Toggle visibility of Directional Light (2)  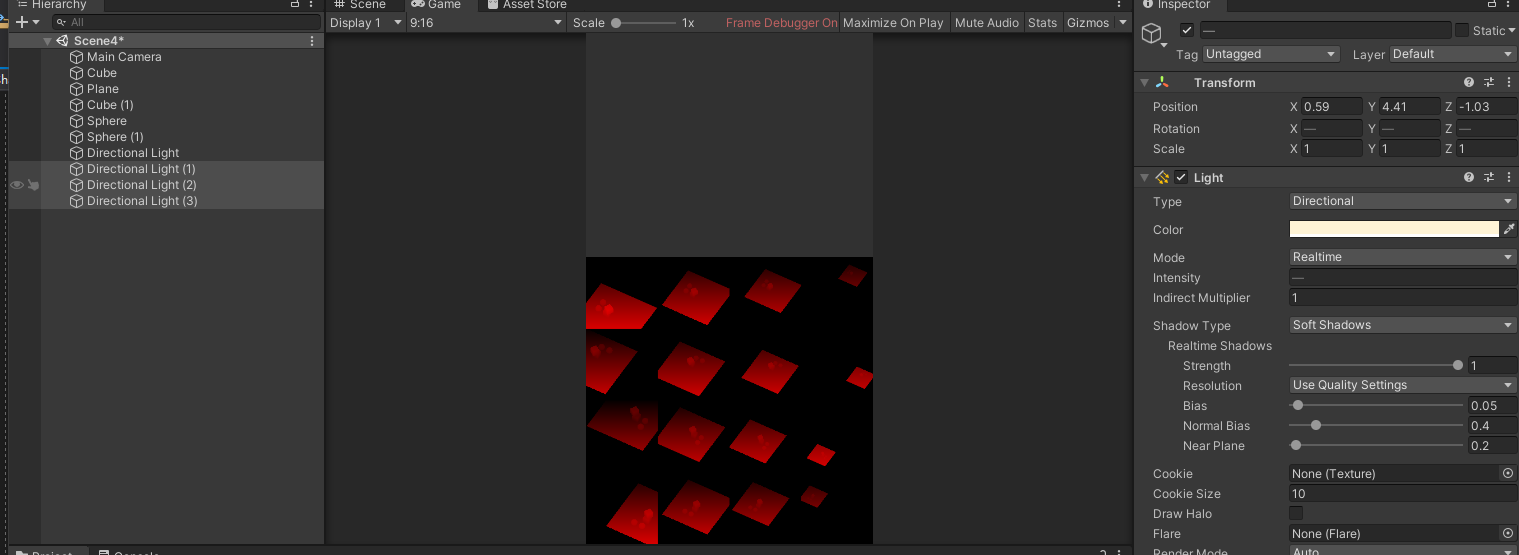[x=16, y=185]
